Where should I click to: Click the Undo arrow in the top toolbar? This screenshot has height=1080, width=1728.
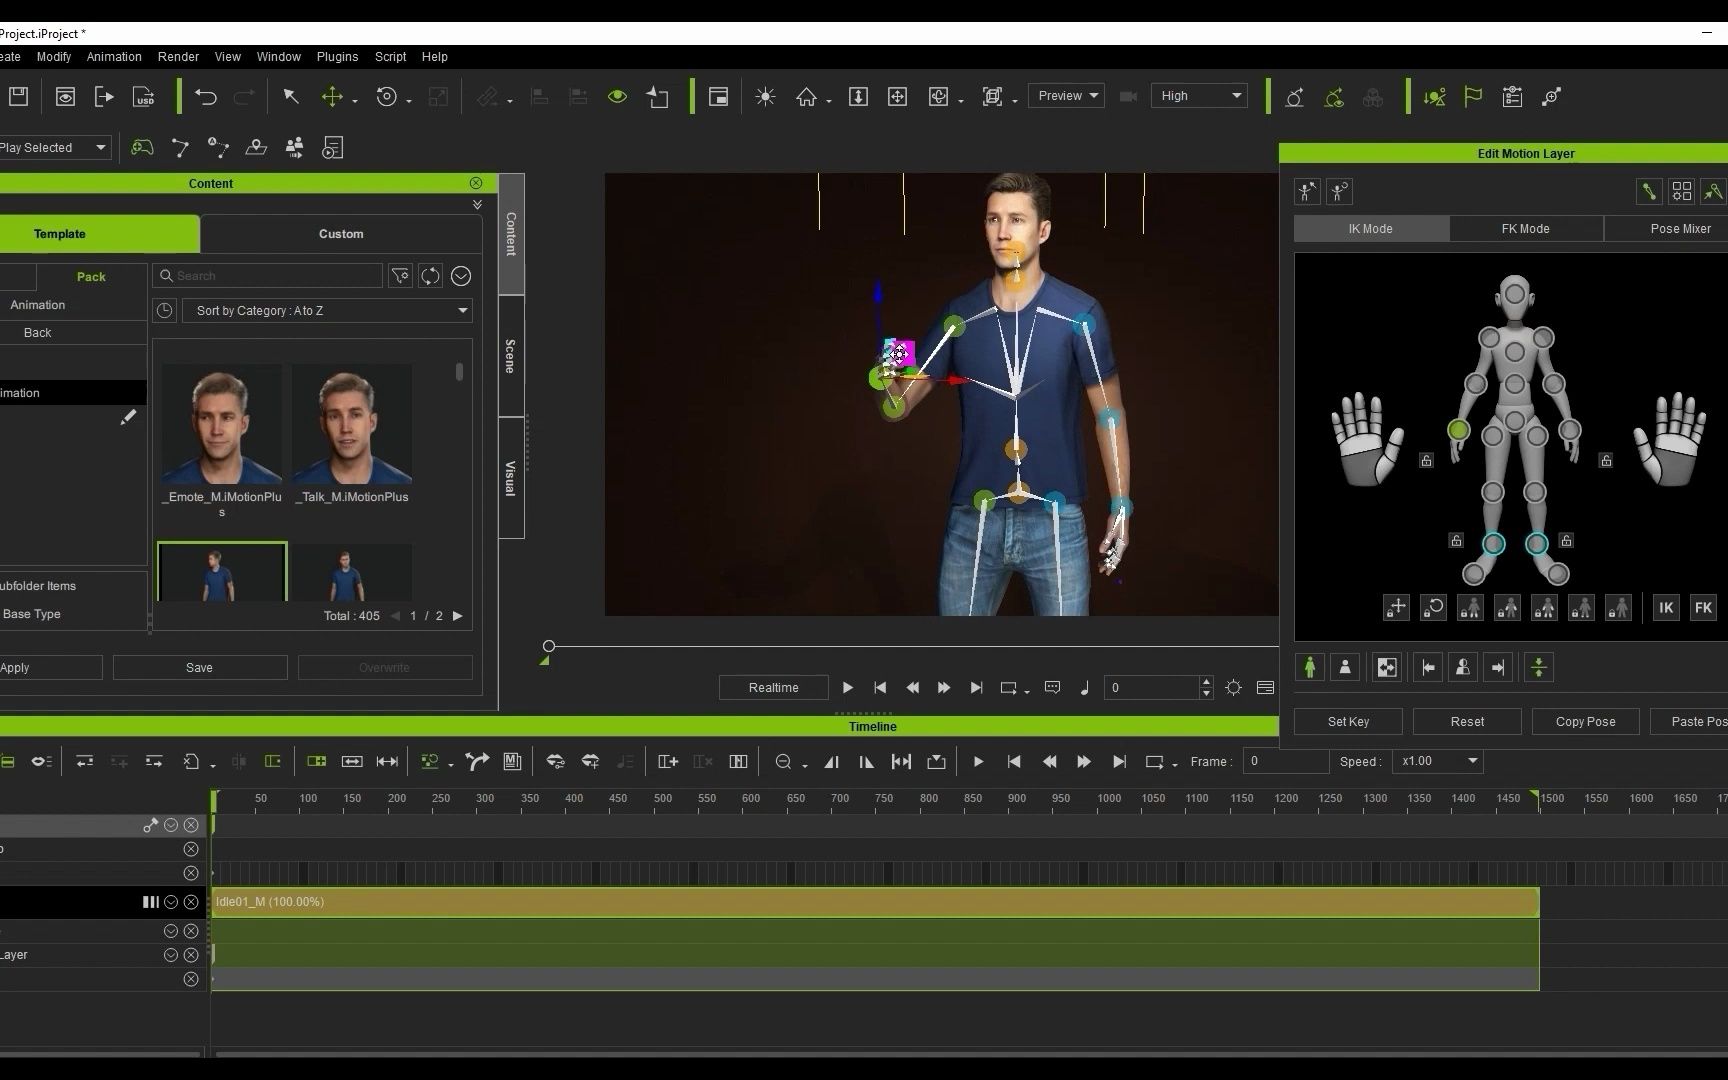tap(206, 97)
